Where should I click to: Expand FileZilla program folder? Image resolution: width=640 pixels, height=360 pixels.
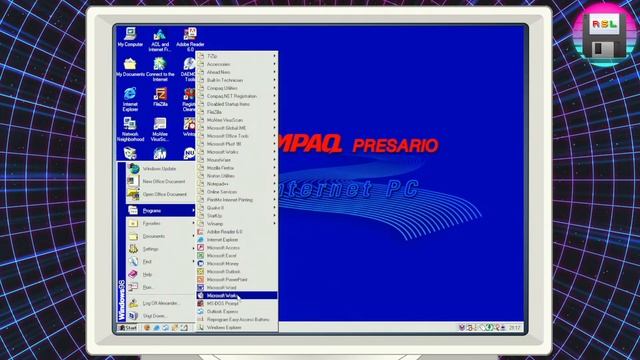pyautogui.click(x=237, y=112)
